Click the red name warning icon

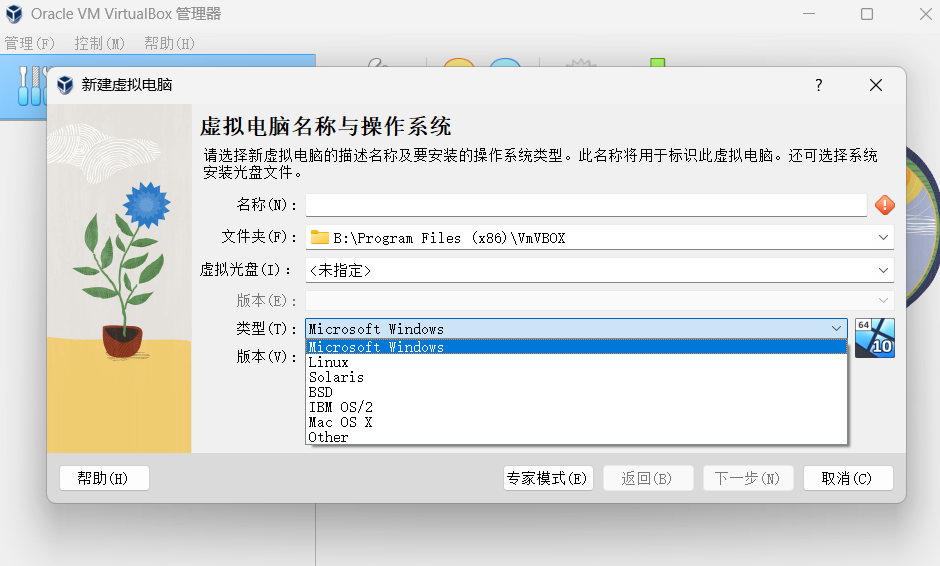click(x=884, y=205)
